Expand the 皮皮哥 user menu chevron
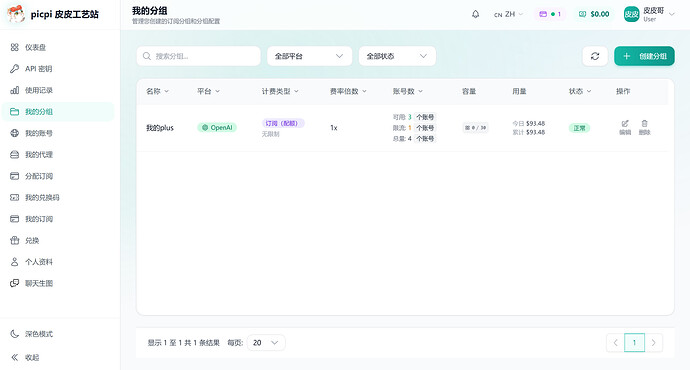Viewport: 690px width, 370px height. pyautogui.click(x=672, y=14)
